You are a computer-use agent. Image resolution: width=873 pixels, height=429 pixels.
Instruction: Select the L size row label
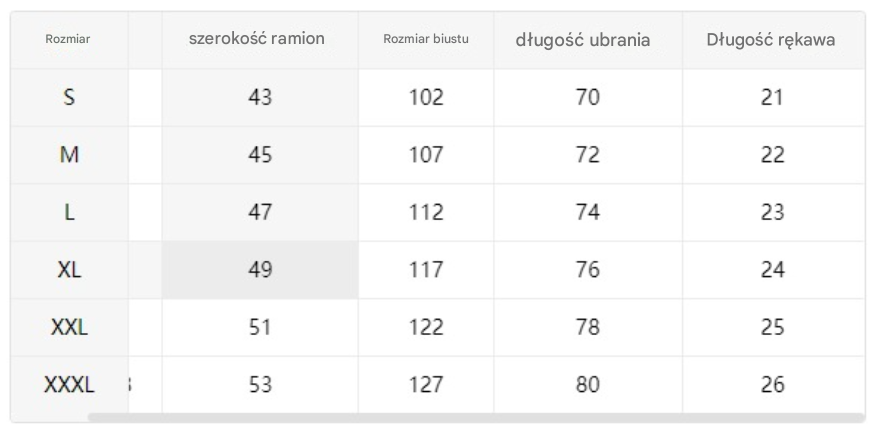click(69, 213)
